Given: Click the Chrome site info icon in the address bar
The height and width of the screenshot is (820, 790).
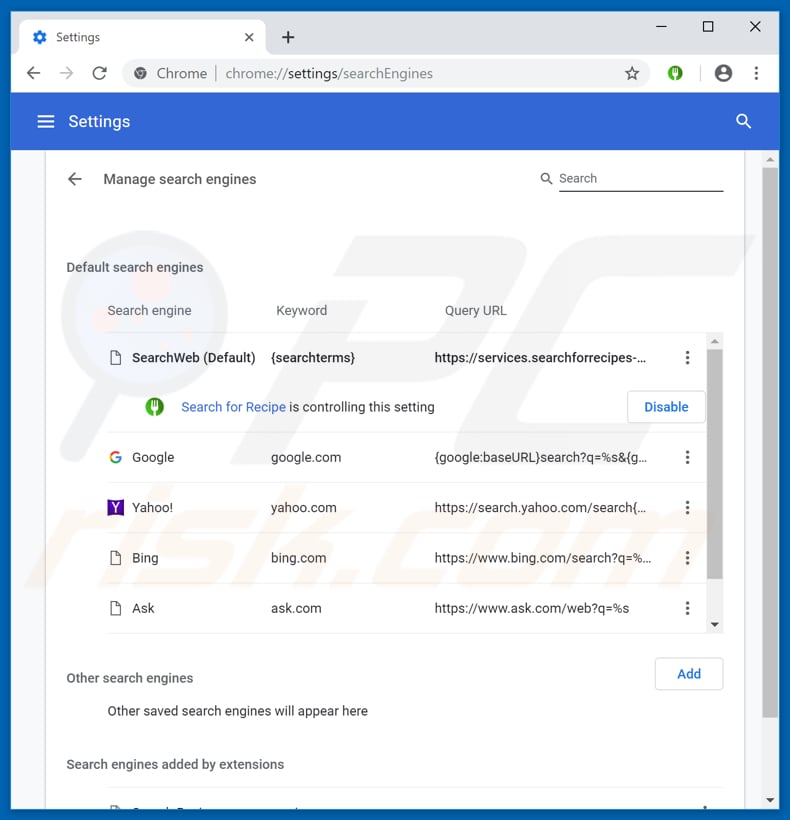Looking at the screenshot, I should click(x=140, y=73).
